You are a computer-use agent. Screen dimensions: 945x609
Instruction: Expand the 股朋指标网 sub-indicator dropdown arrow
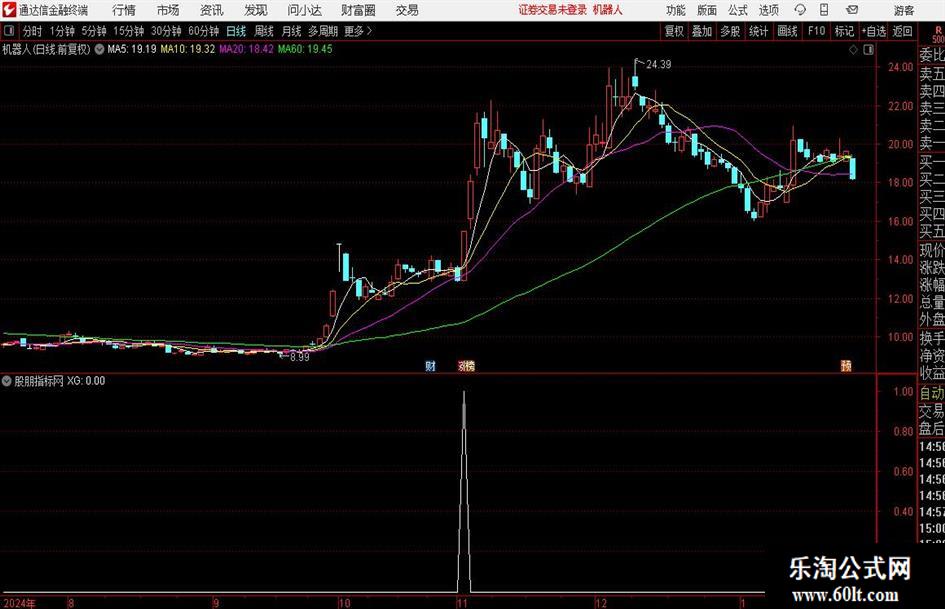(7, 381)
